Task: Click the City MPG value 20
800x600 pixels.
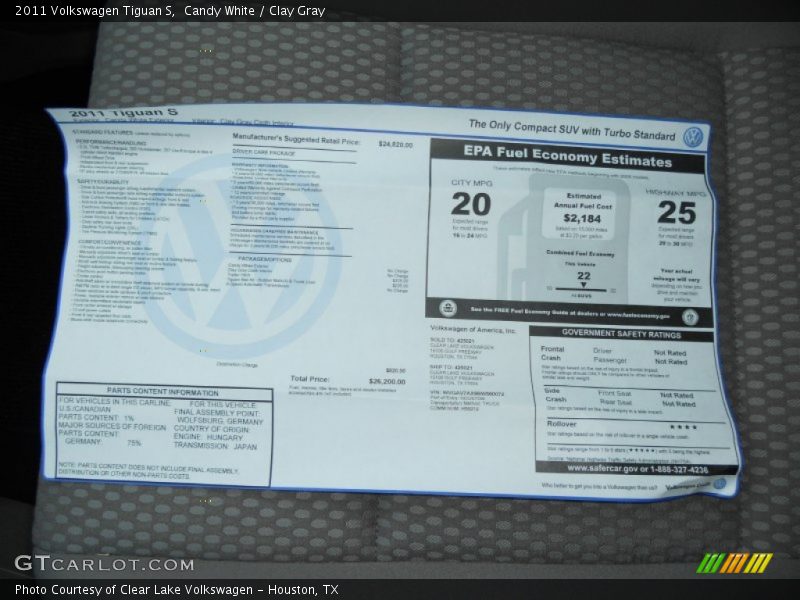Action: pyautogui.click(x=470, y=208)
